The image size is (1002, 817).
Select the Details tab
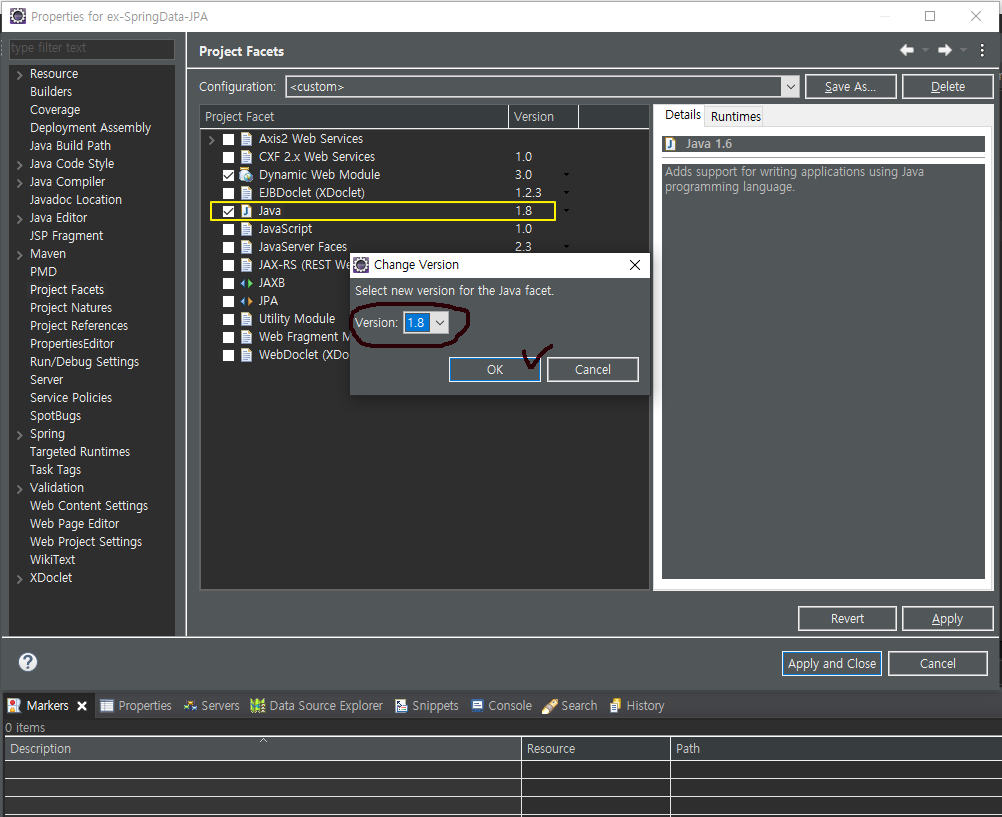point(682,114)
